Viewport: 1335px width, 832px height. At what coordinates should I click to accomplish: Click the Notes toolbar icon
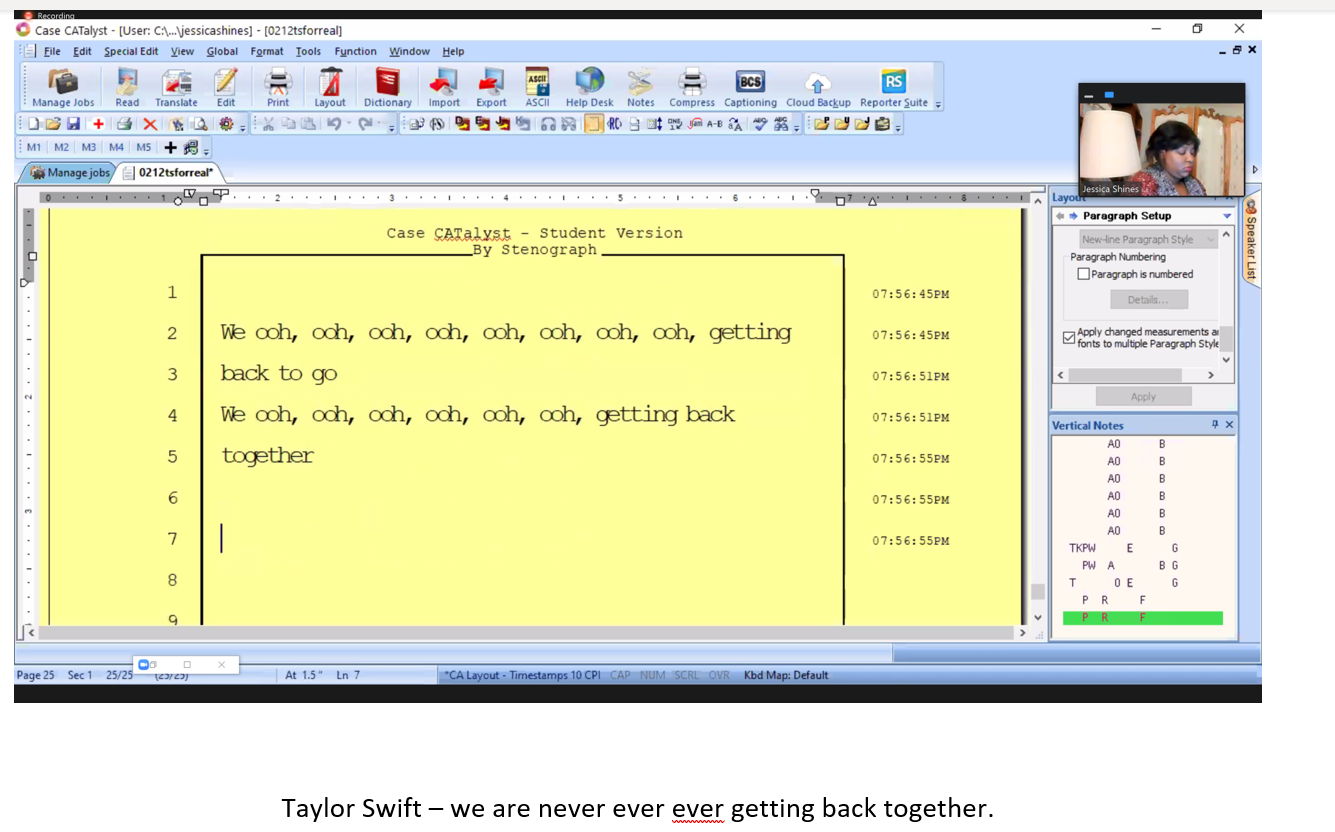(641, 88)
